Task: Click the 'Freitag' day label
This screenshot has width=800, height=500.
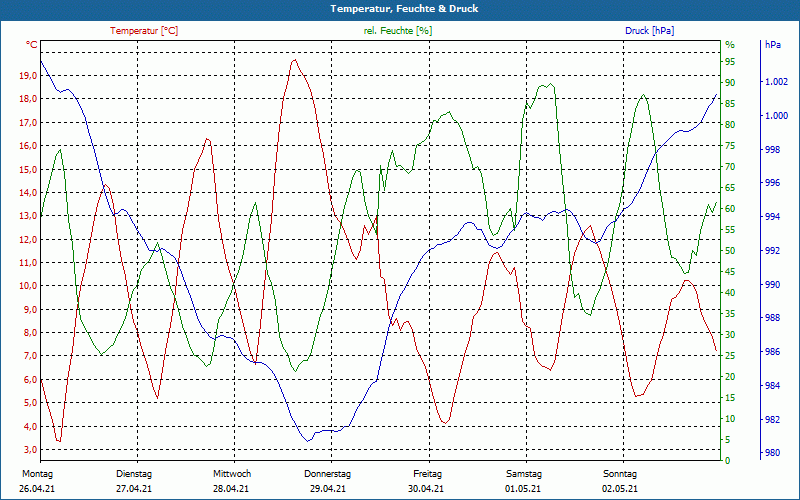Action: click(428, 474)
